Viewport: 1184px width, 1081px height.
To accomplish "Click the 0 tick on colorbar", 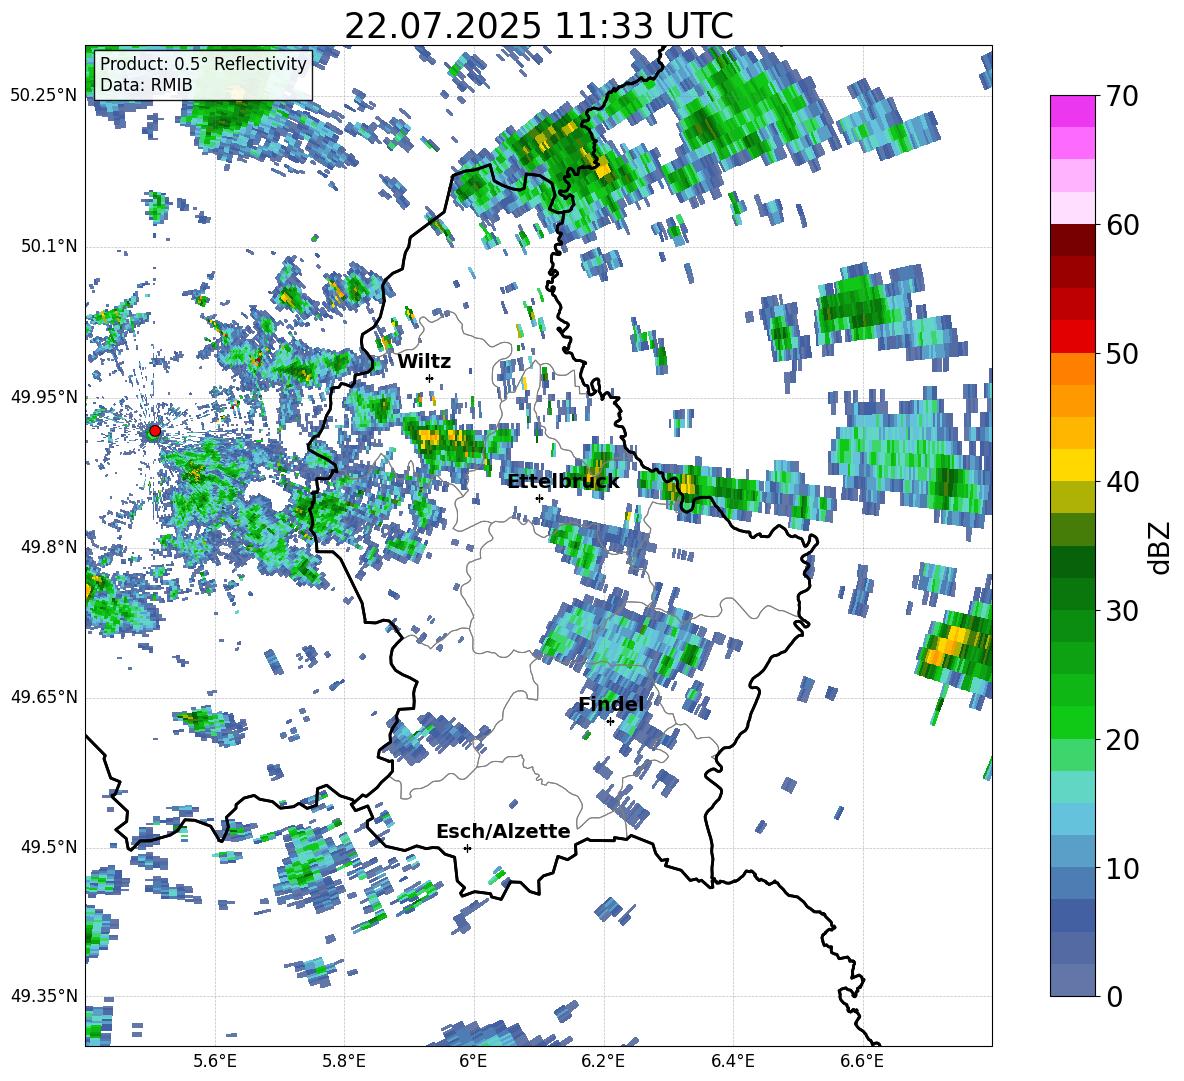I will (x=1115, y=996).
